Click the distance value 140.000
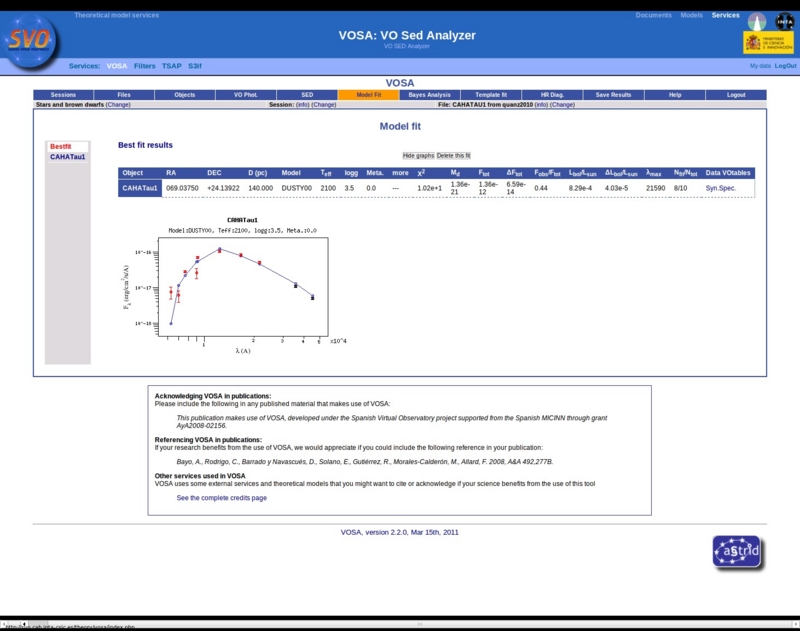Screen dimensions: 800x631 pos(260,188)
